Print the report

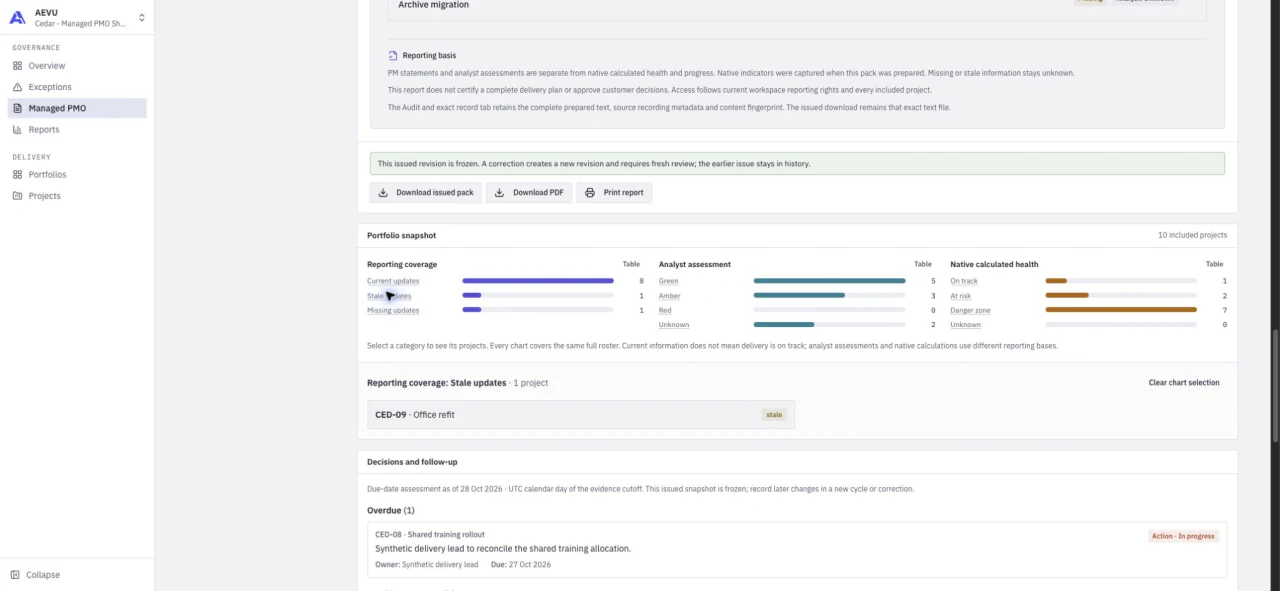pos(614,193)
